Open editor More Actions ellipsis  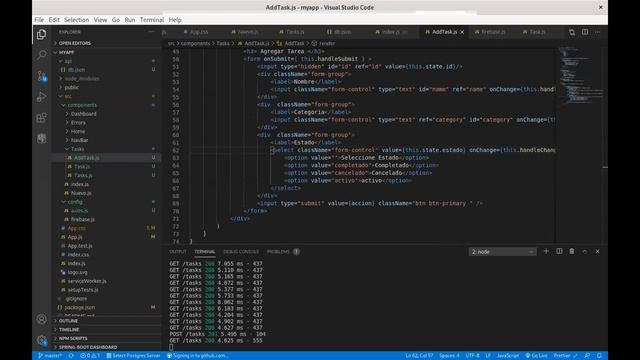(x=598, y=32)
